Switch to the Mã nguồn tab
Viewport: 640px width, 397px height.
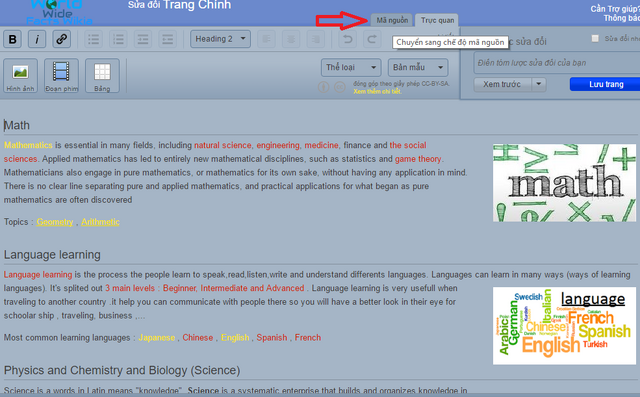[x=392, y=20]
